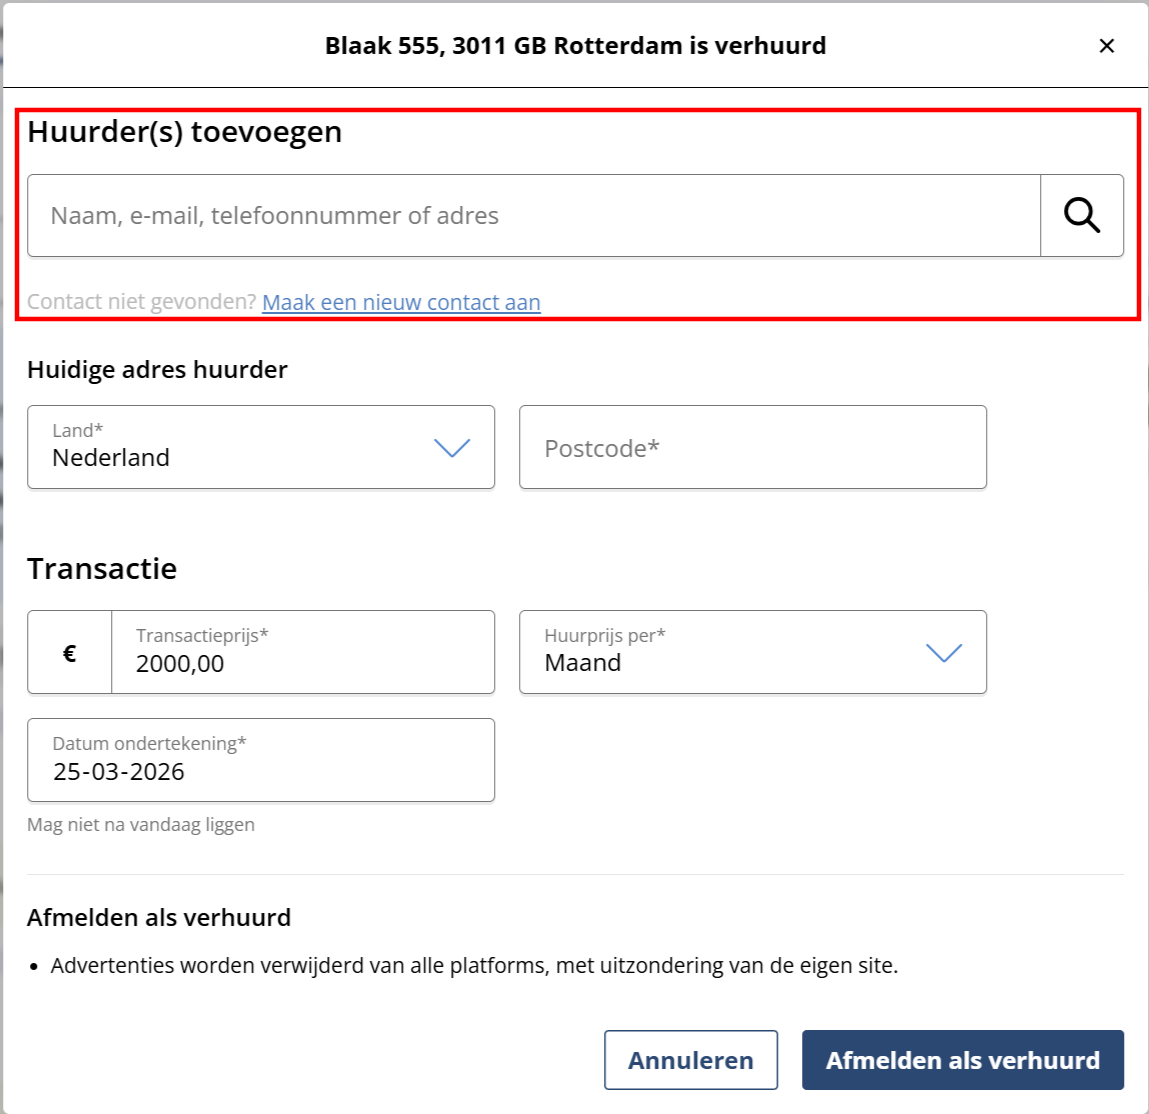
Task: Click the euro currency symbol box
Action: tap(70, 653)
